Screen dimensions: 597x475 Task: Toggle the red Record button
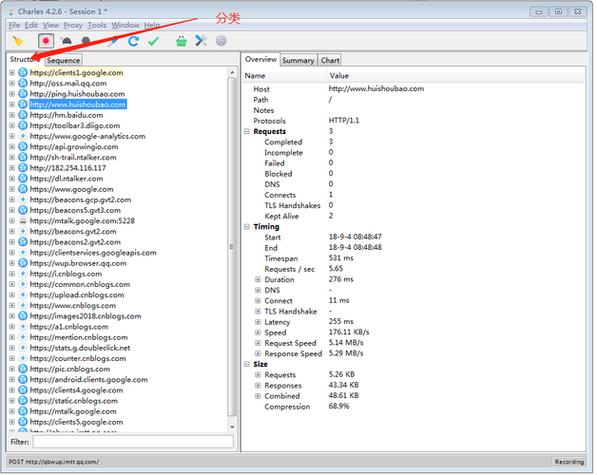[x=46, y=41]
